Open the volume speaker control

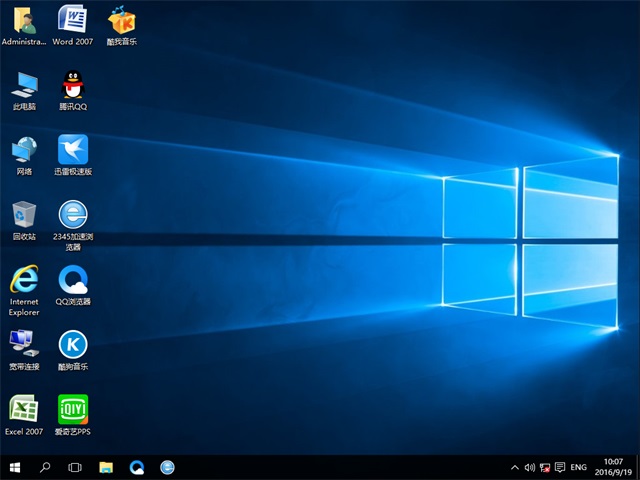[530, 467]
